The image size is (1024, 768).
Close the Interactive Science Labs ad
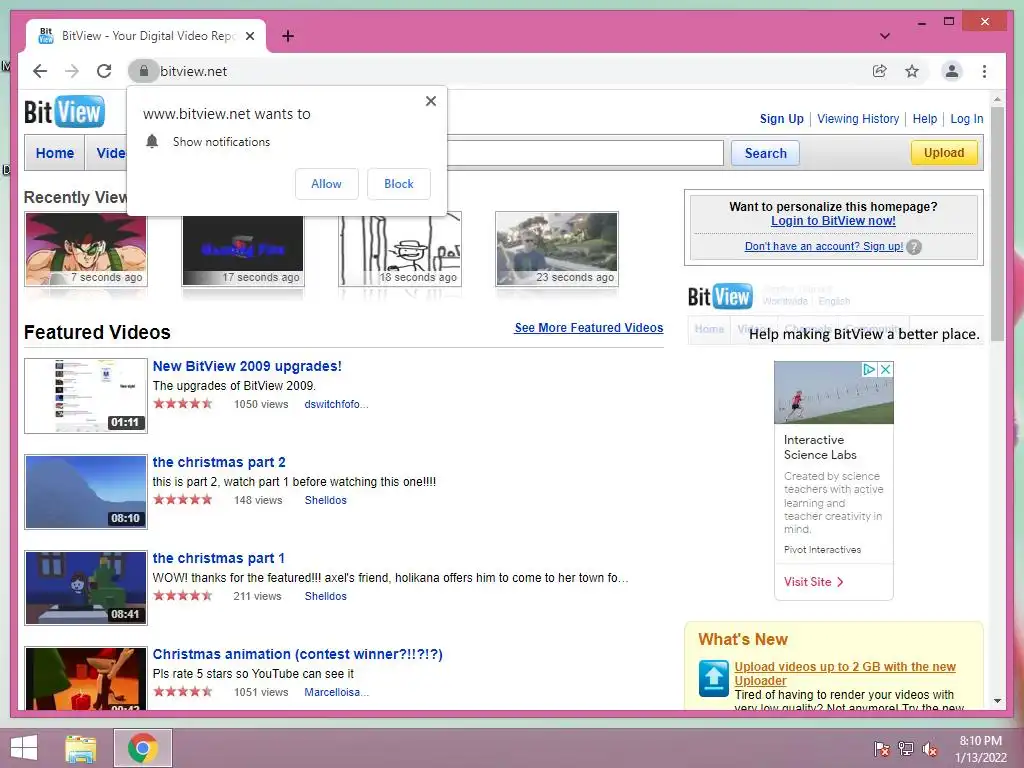(885, 369)
